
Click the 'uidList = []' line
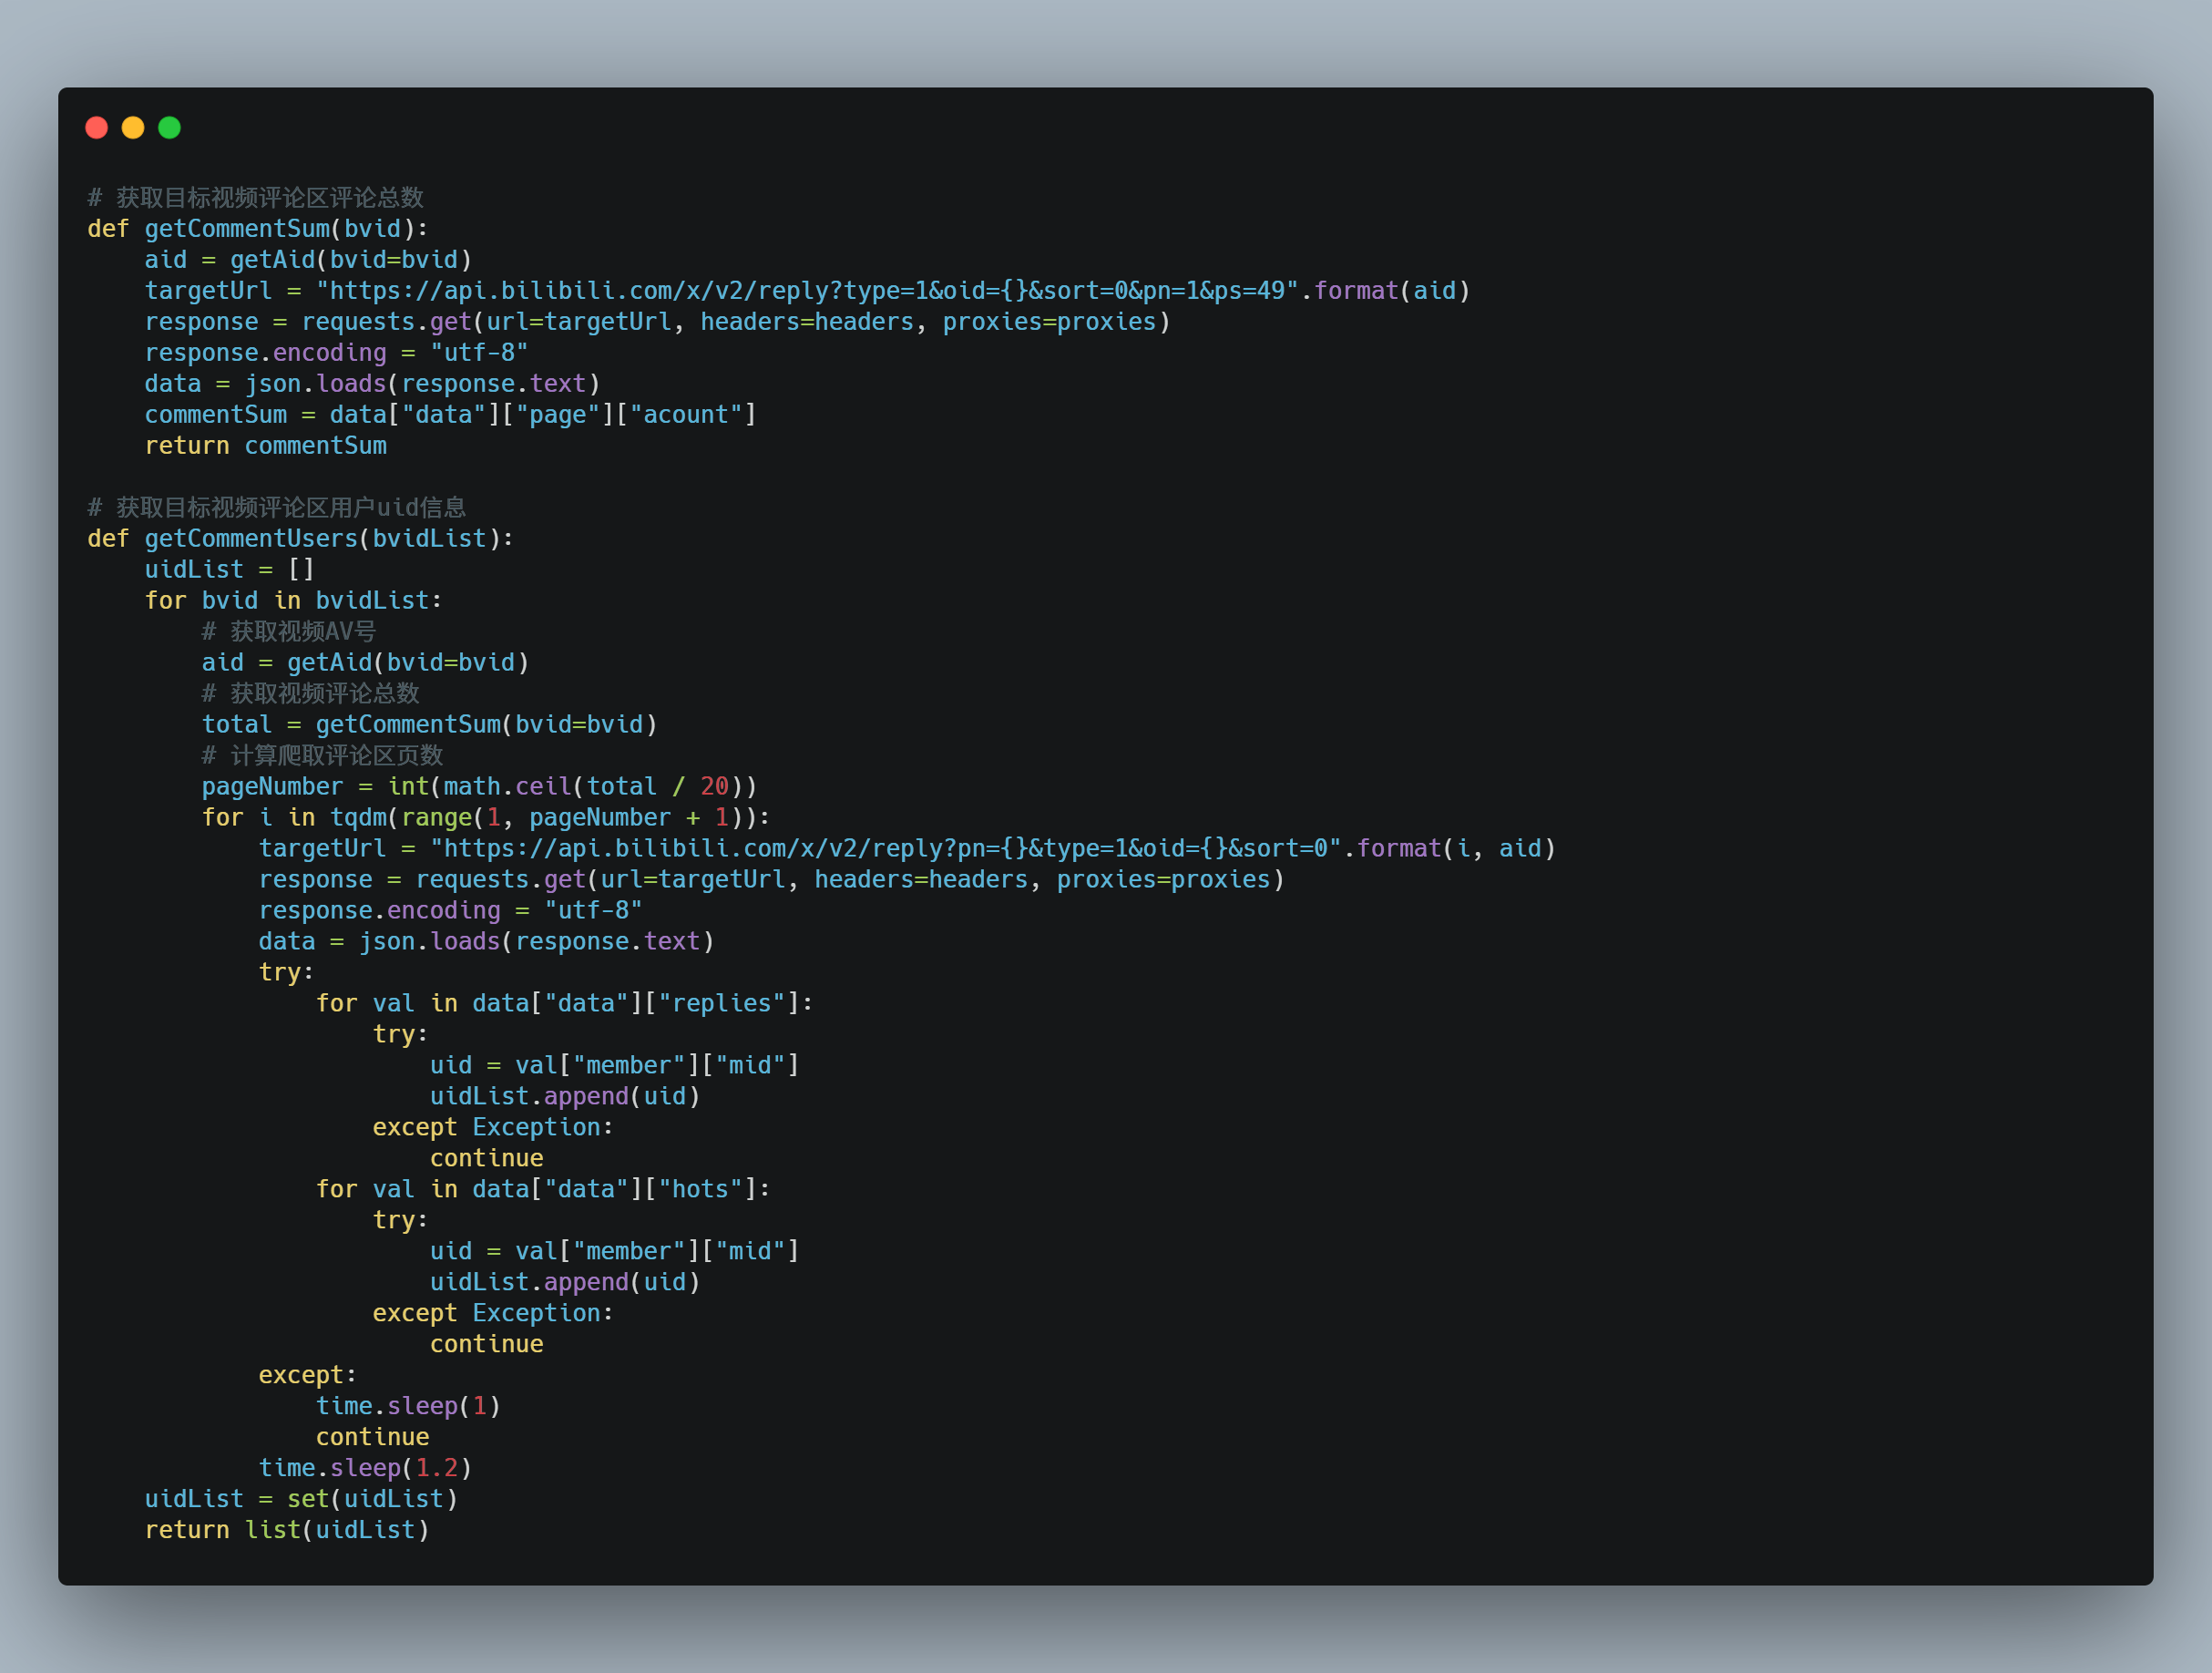point(230,570)
